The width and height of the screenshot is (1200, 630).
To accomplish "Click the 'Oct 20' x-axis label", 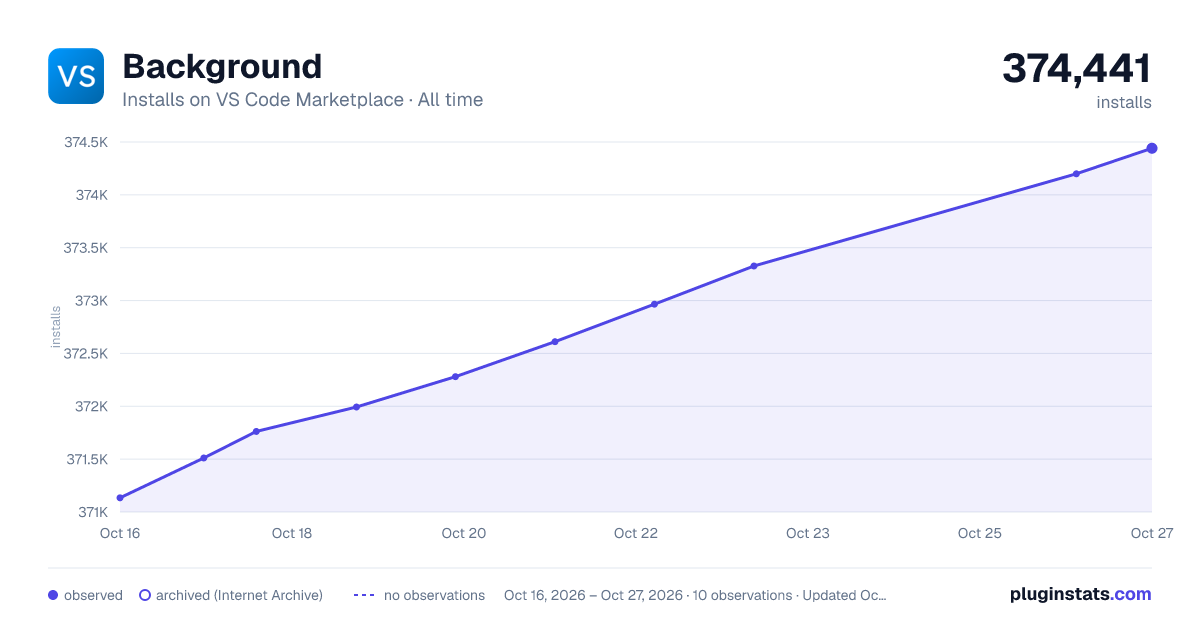I will coord(464,533).
